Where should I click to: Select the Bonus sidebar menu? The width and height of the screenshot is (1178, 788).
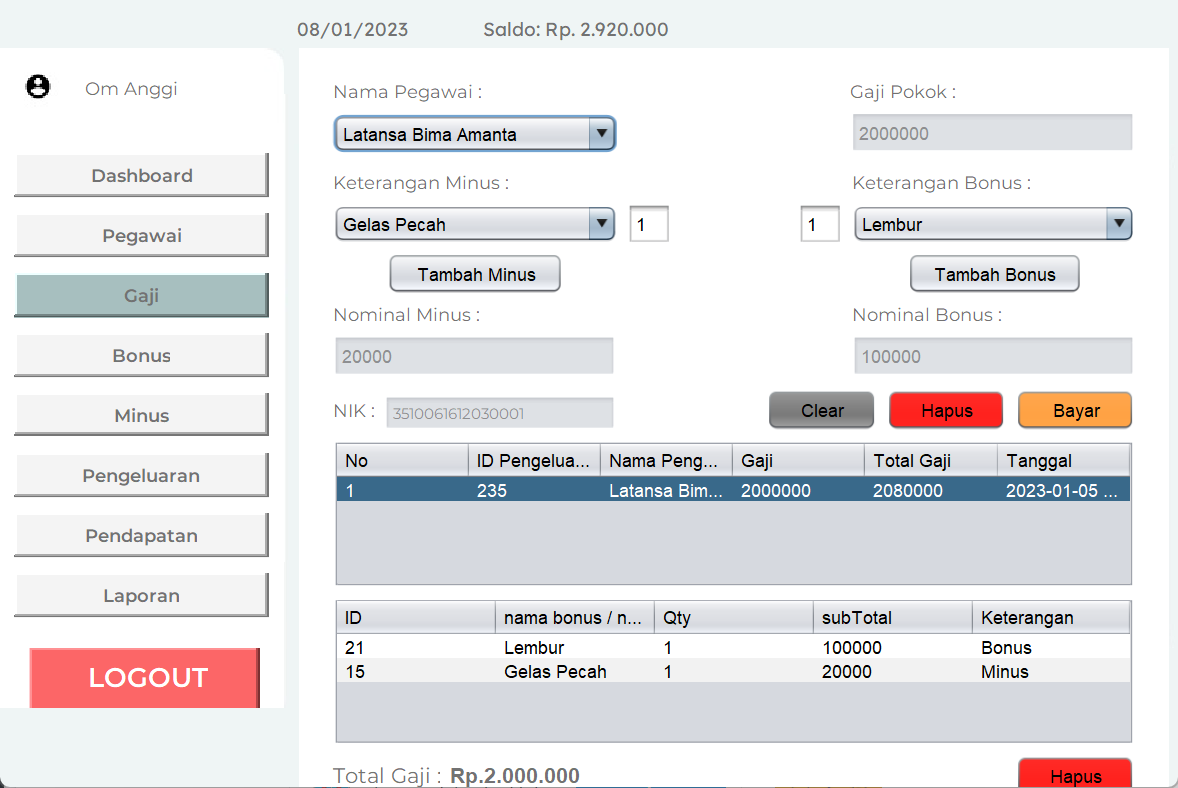tap(141, 356)
